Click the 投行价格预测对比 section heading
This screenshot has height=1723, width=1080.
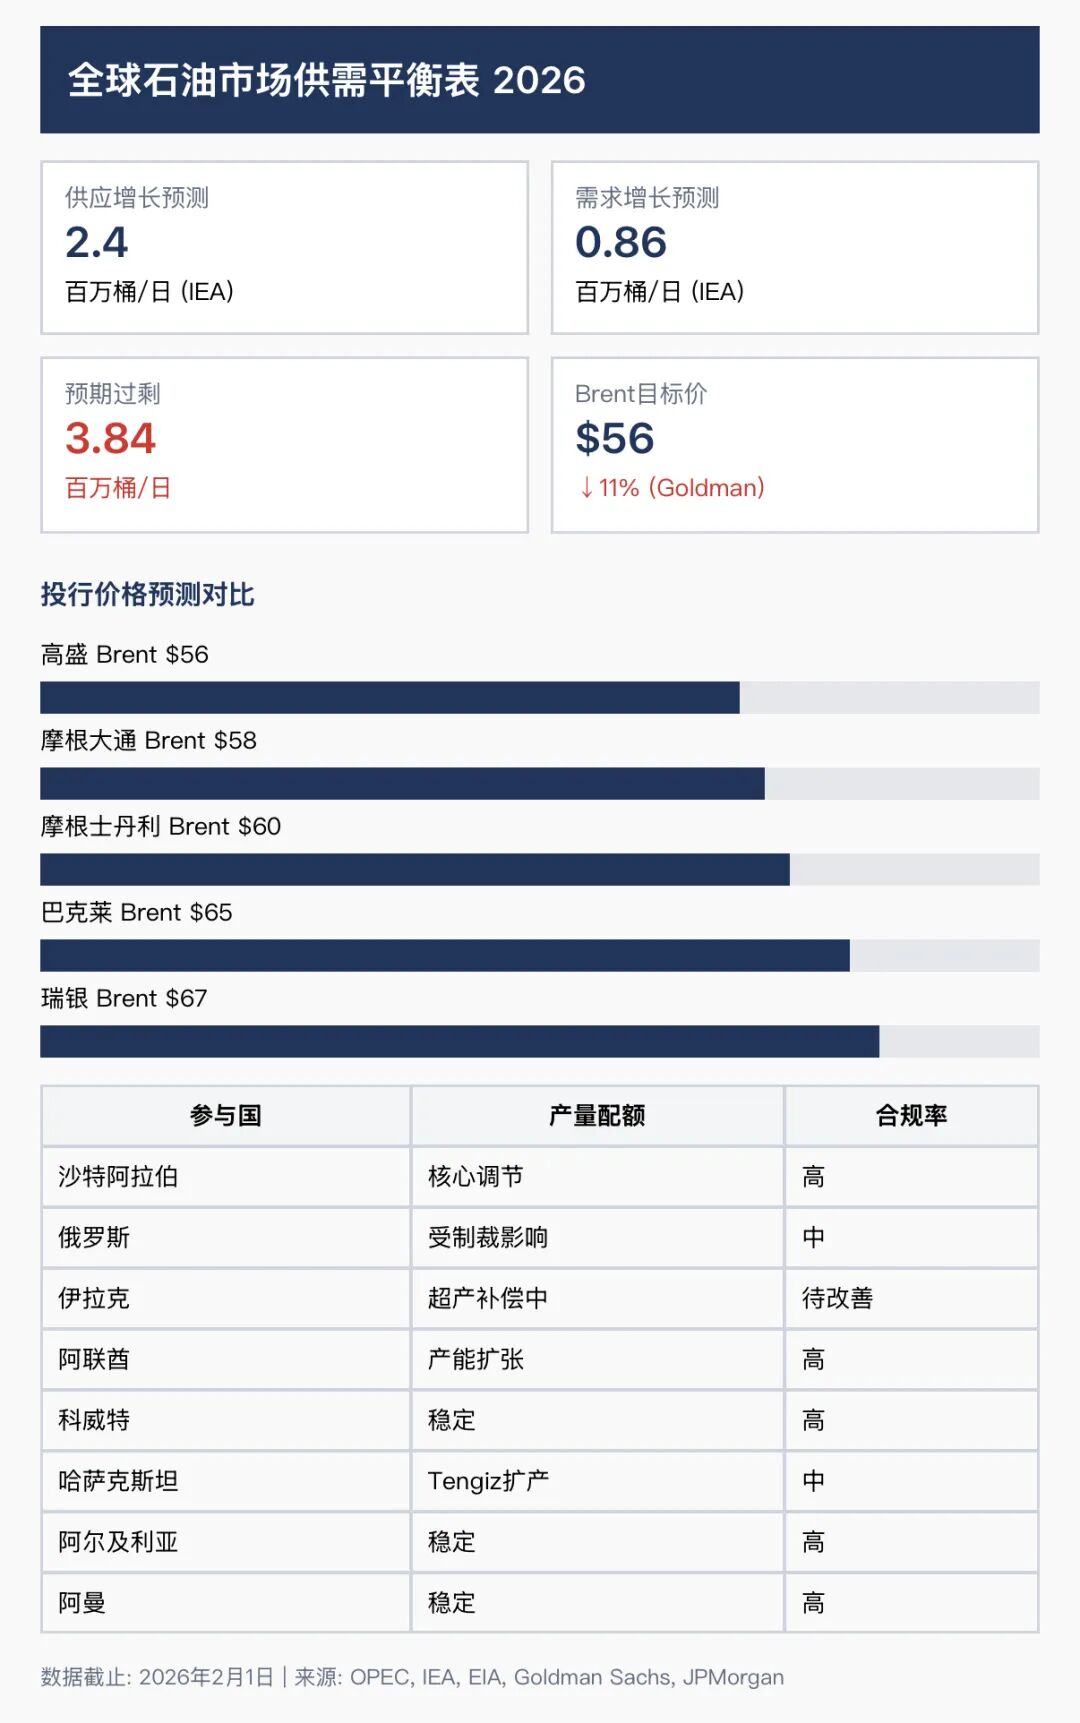[x=148, y=594]
